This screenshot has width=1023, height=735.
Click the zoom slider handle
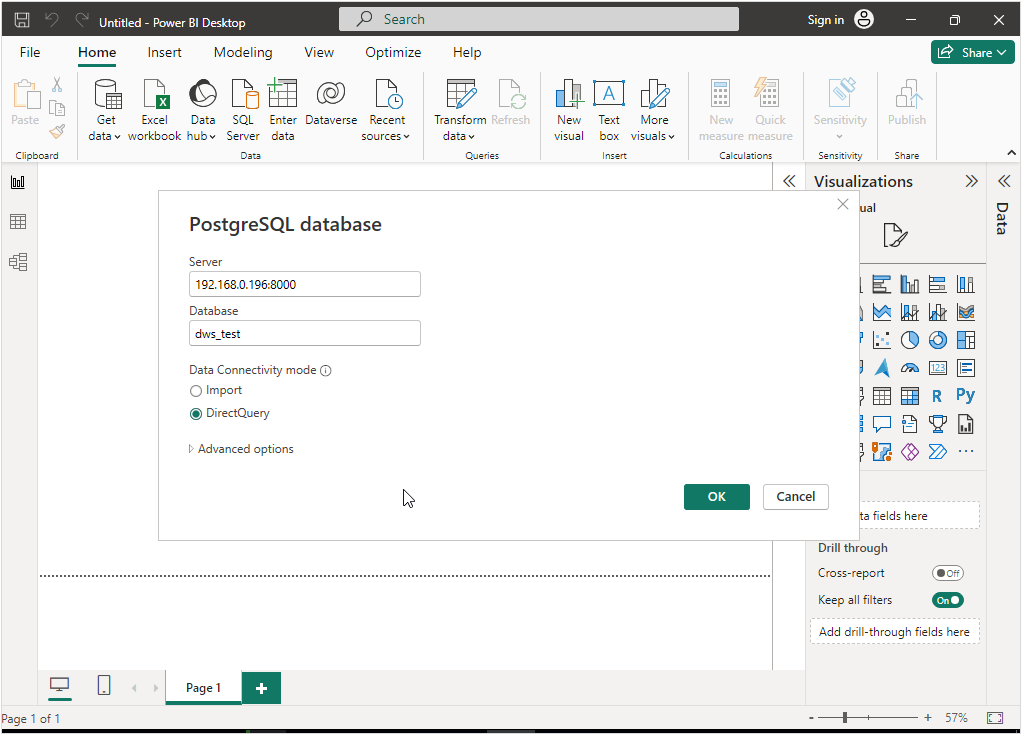845,717
